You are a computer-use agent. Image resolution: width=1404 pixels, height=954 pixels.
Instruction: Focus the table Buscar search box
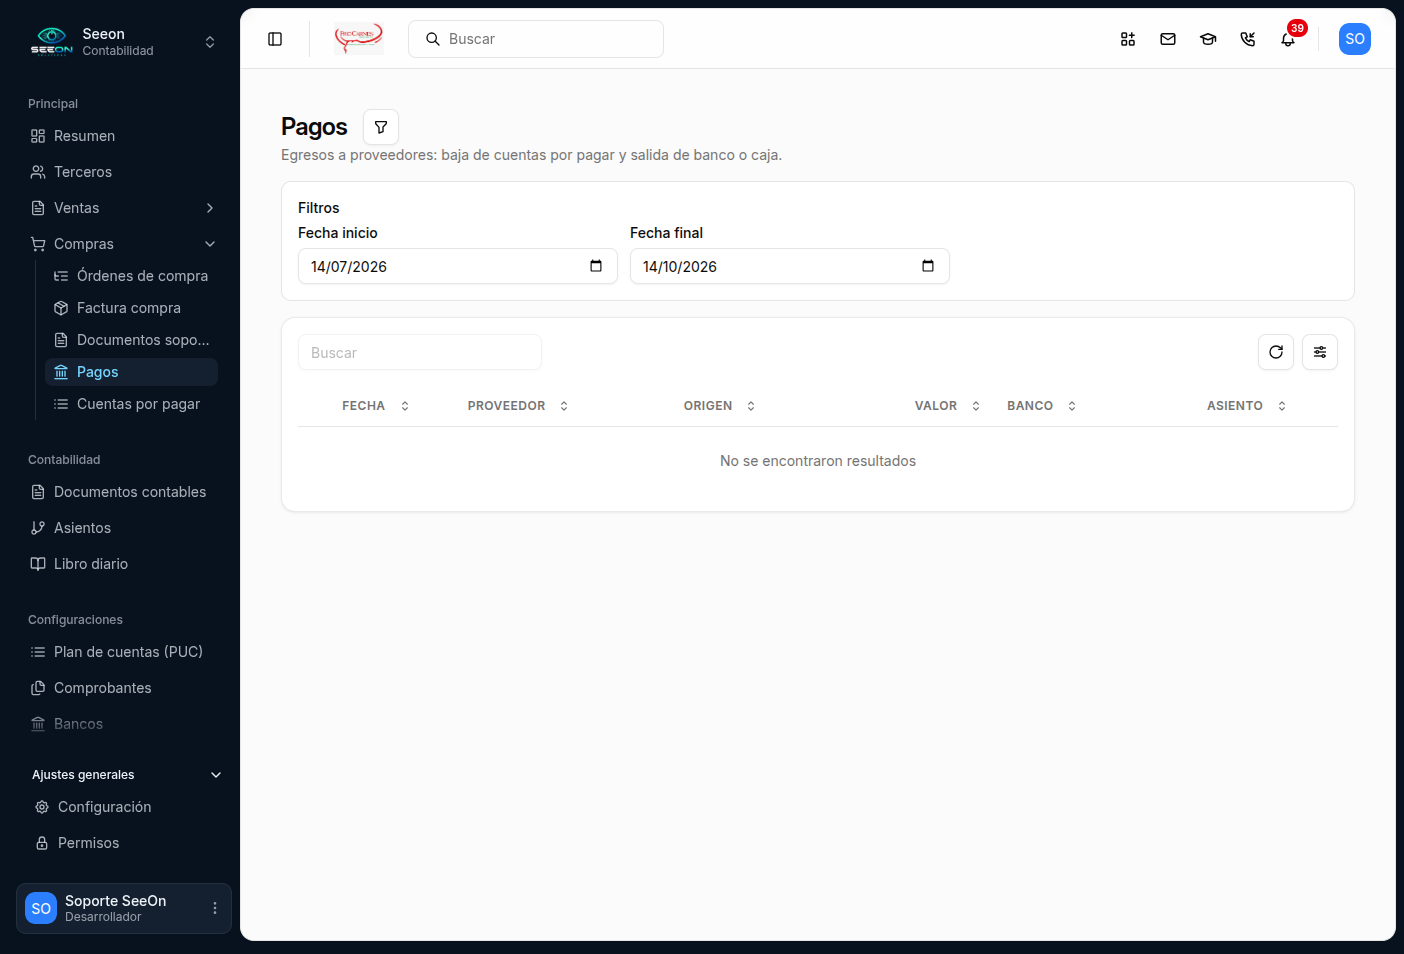(420, 353)
